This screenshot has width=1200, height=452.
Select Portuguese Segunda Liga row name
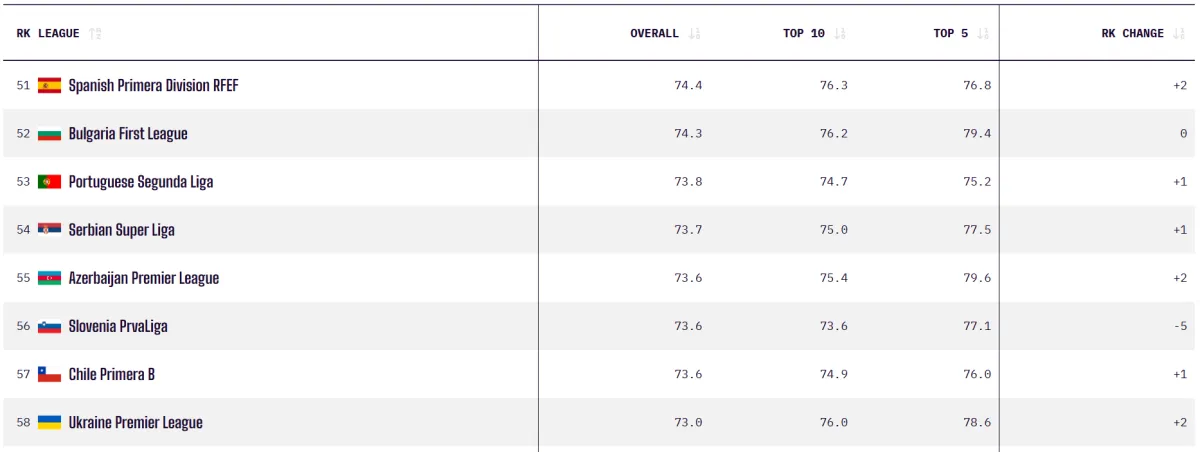tap(141, 182)
